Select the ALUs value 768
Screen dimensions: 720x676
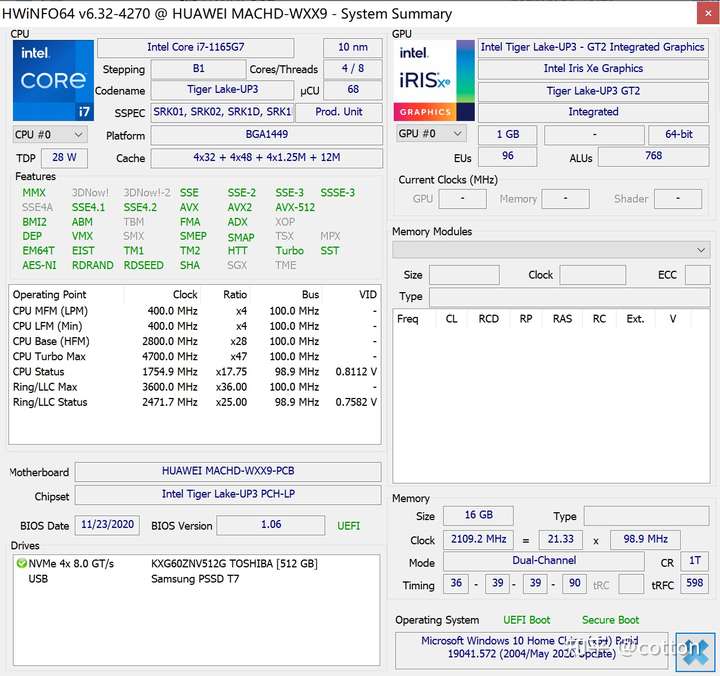point(653,156)
